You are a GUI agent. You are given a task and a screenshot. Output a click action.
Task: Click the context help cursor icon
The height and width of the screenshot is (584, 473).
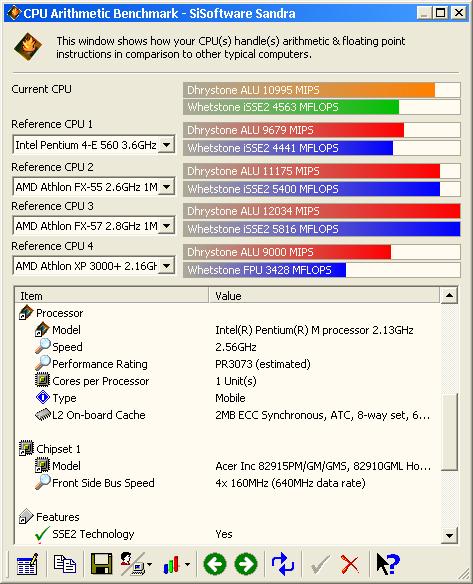coord(388,564)
